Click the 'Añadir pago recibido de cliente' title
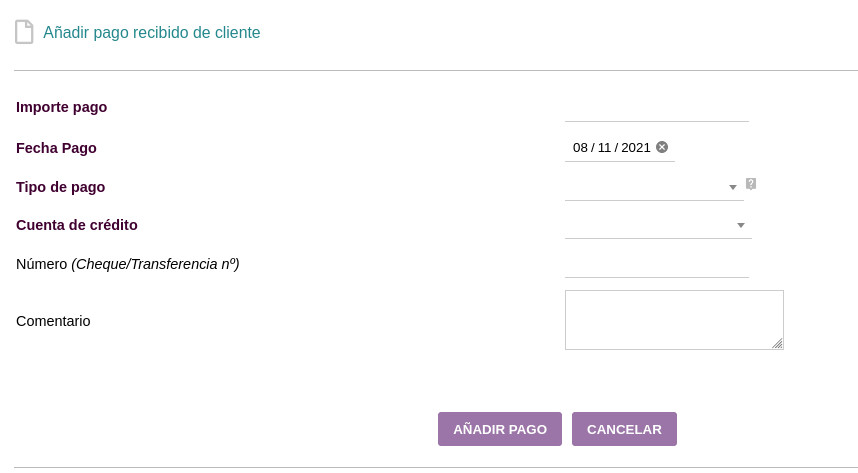 pos(152,32)
